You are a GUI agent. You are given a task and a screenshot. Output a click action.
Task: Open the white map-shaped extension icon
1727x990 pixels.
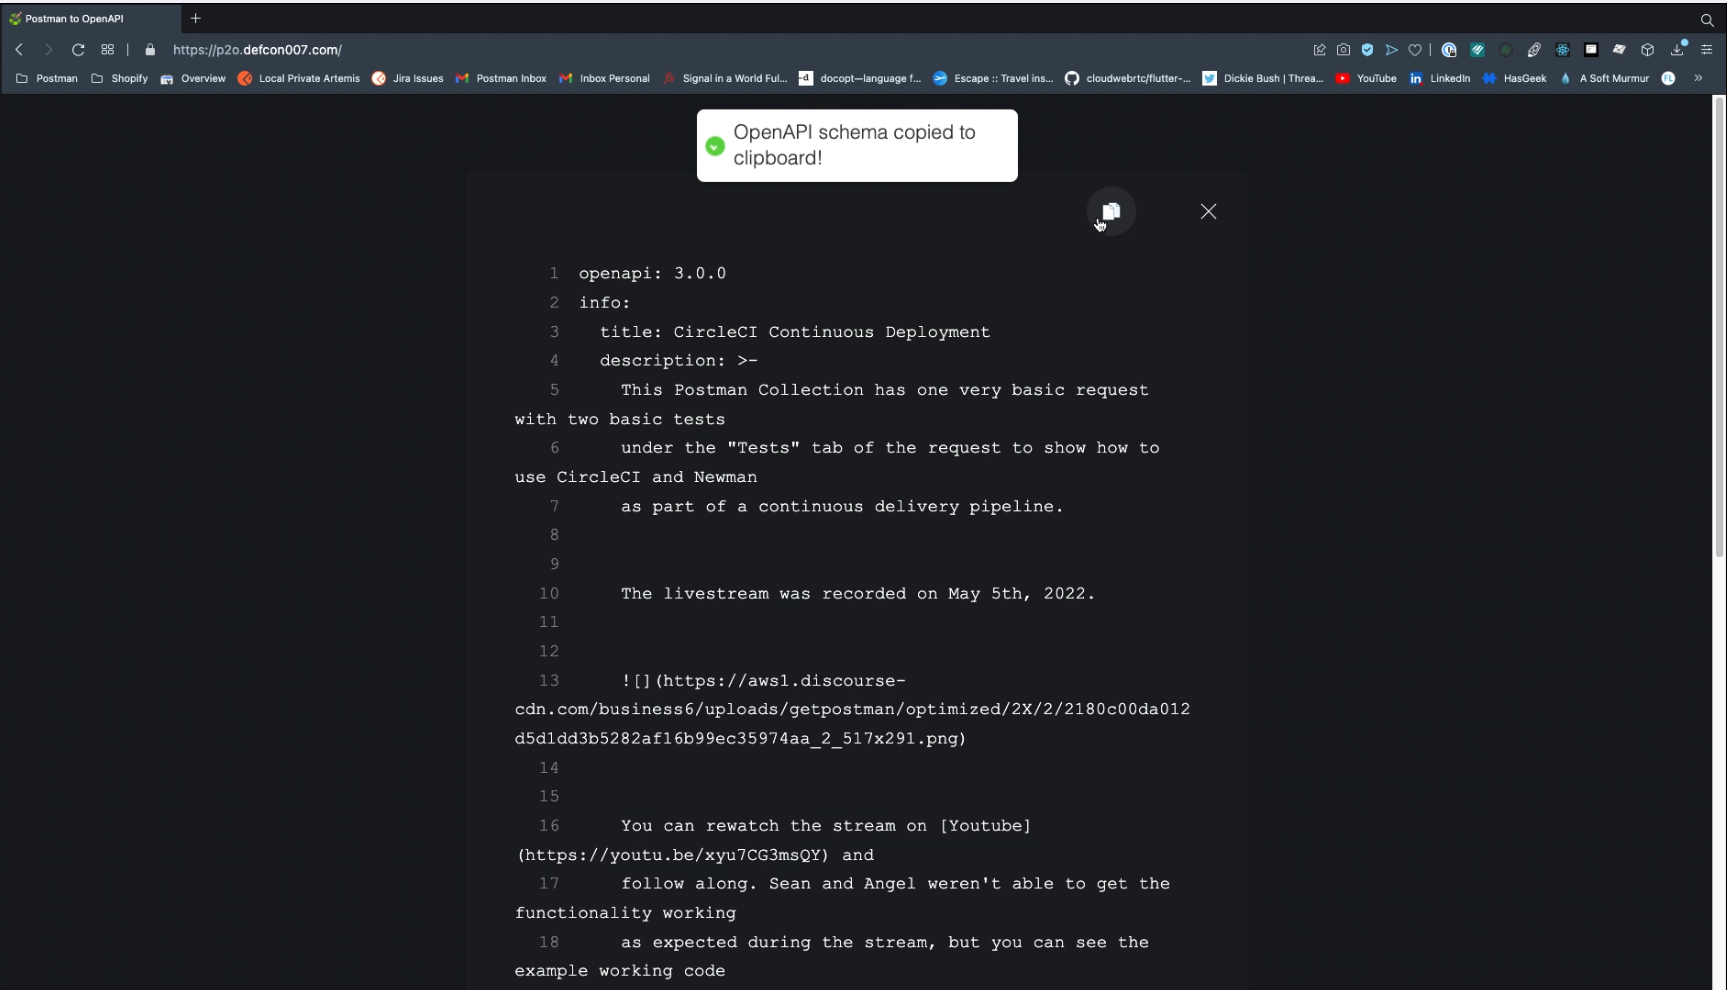tap(1619, 49)
